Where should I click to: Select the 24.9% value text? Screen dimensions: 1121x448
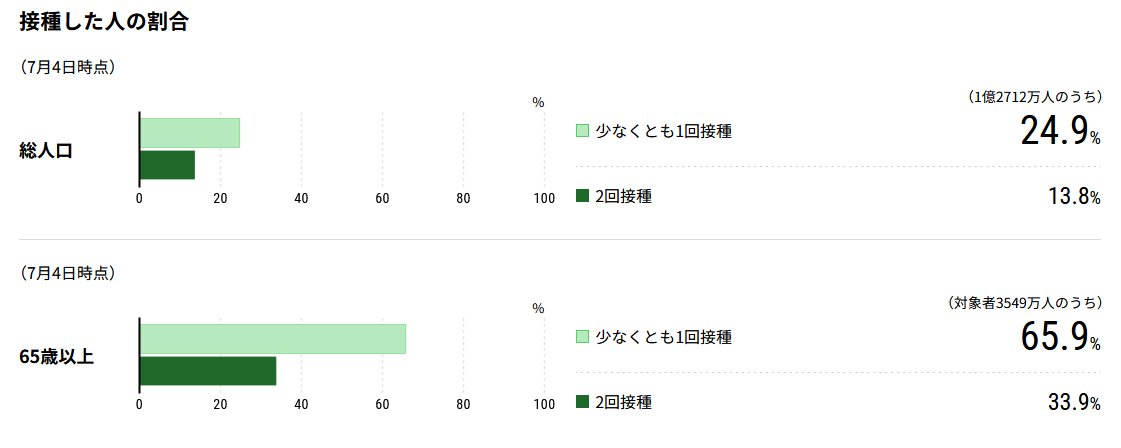(x=1060, y=131)
